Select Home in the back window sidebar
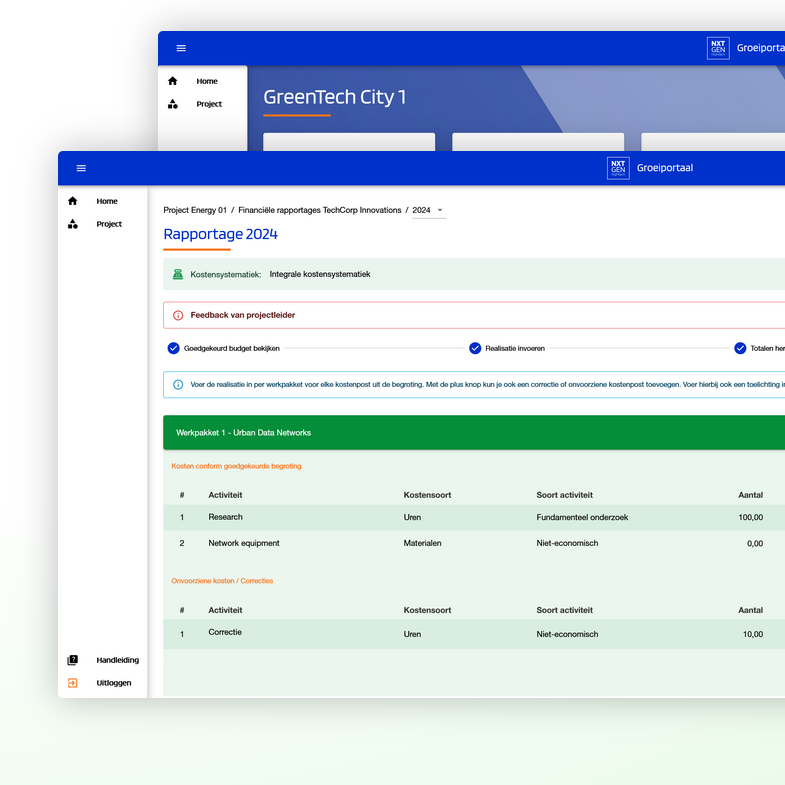Image resolution: width=785 pixels, height=785 pixels. pos(206,81)
